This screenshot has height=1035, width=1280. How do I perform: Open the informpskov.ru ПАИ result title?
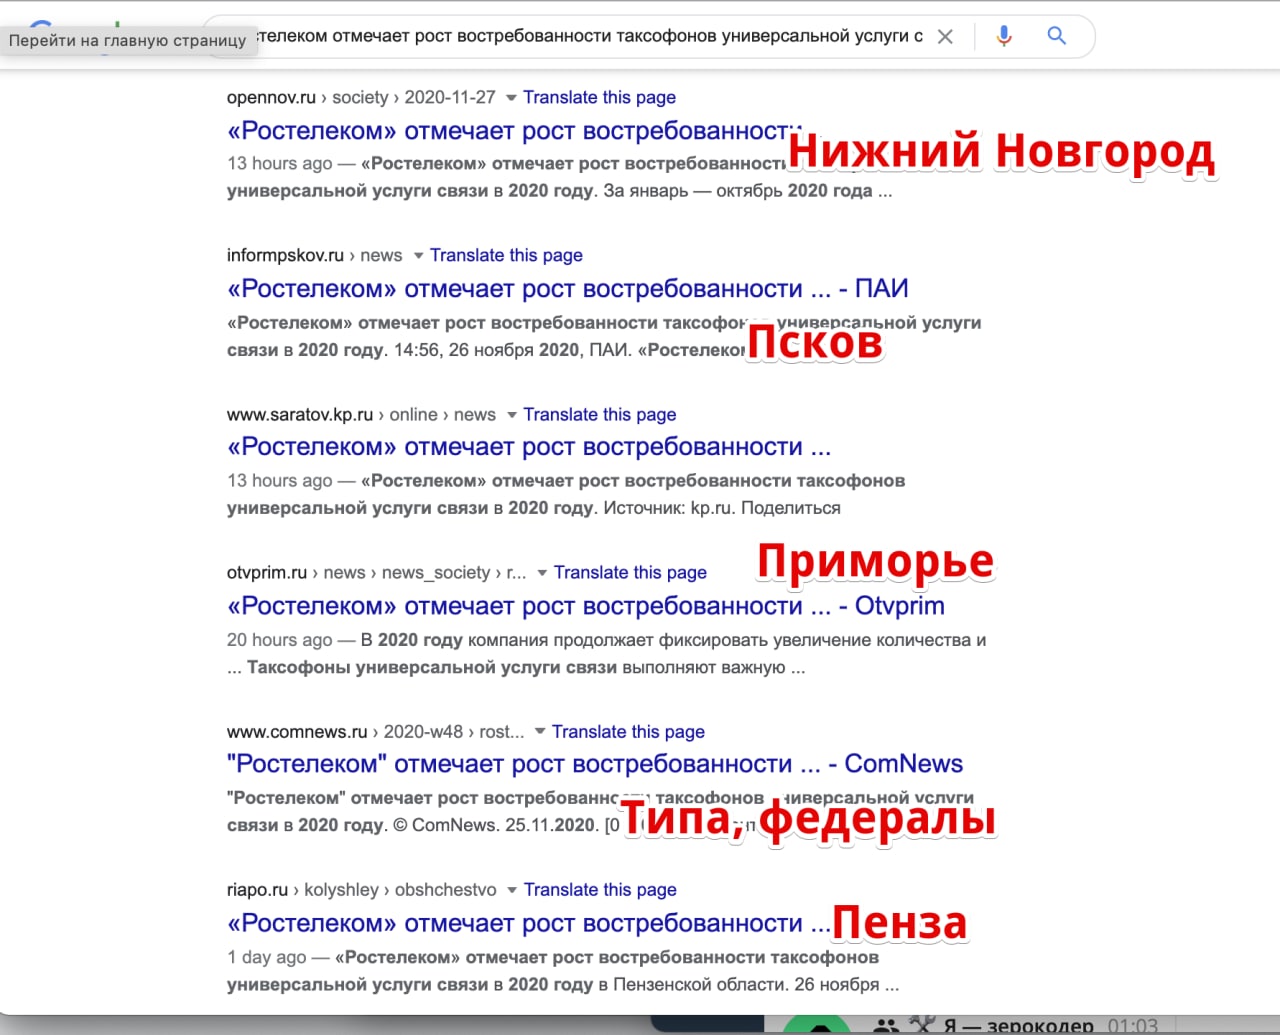[567, 289]
